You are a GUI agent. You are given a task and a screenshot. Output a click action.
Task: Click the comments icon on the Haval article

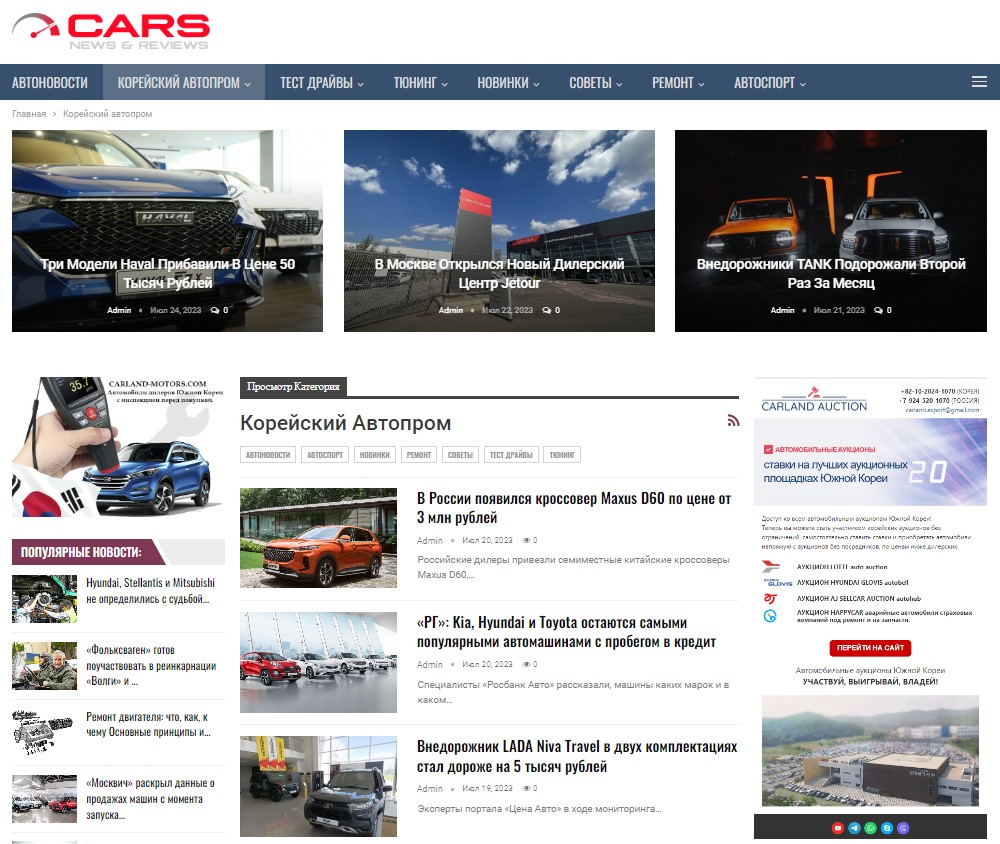click(215, 310)
